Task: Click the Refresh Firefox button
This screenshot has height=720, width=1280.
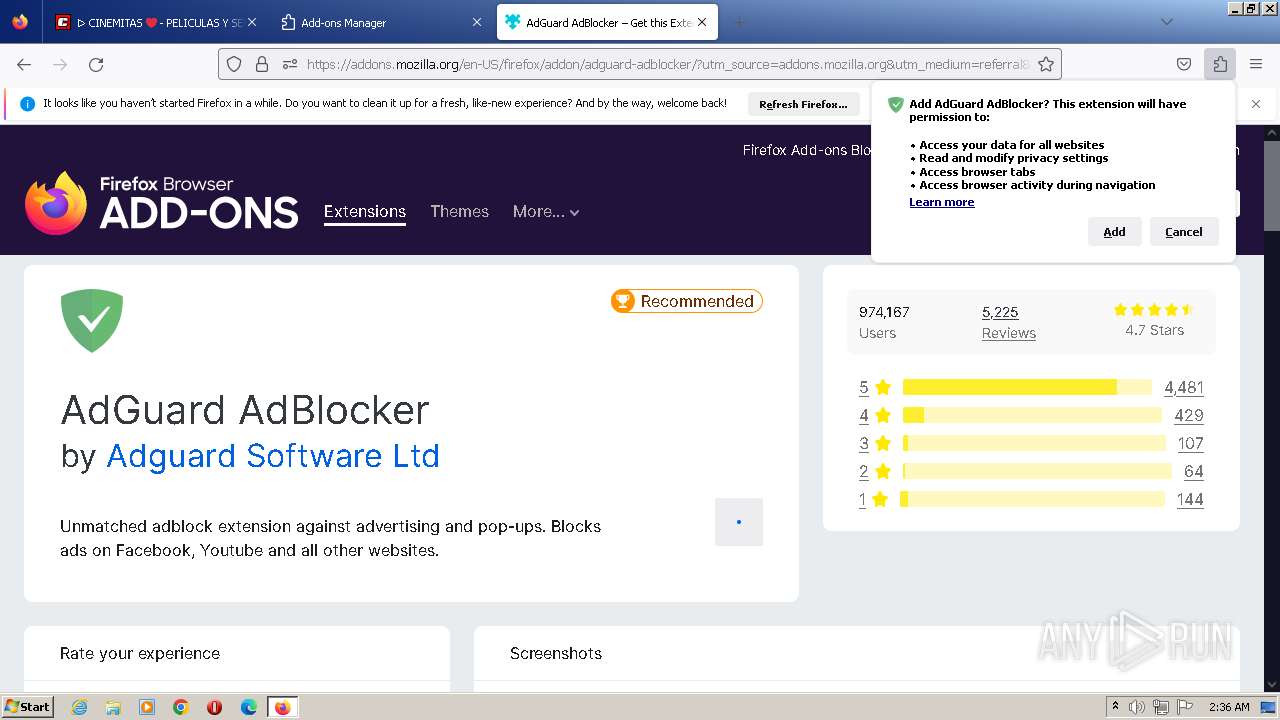Action: pos(803,104)
